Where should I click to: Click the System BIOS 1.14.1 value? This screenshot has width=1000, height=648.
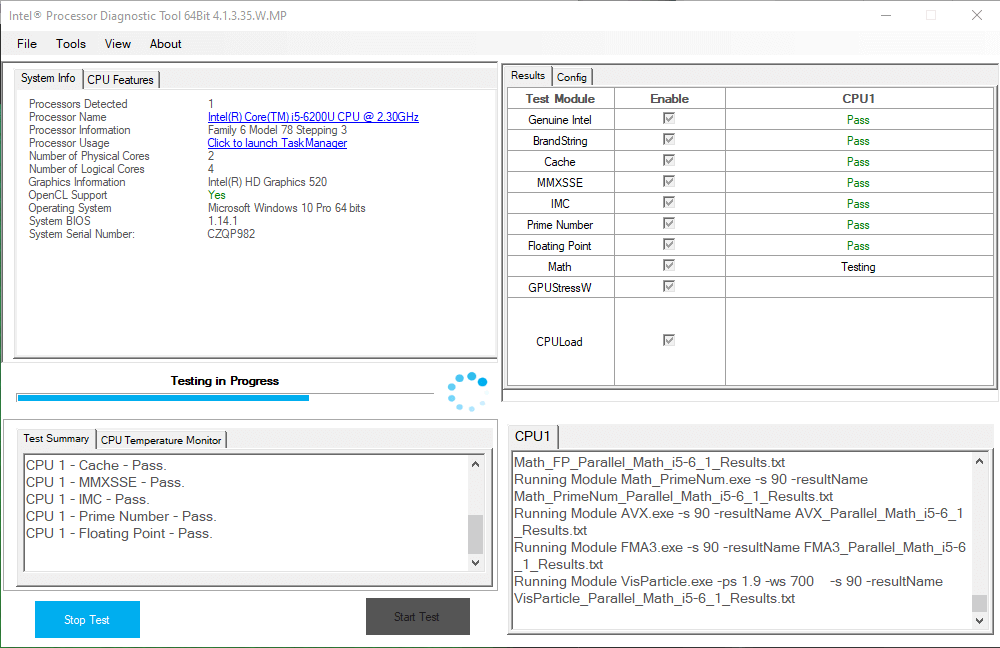click(223, 221)
